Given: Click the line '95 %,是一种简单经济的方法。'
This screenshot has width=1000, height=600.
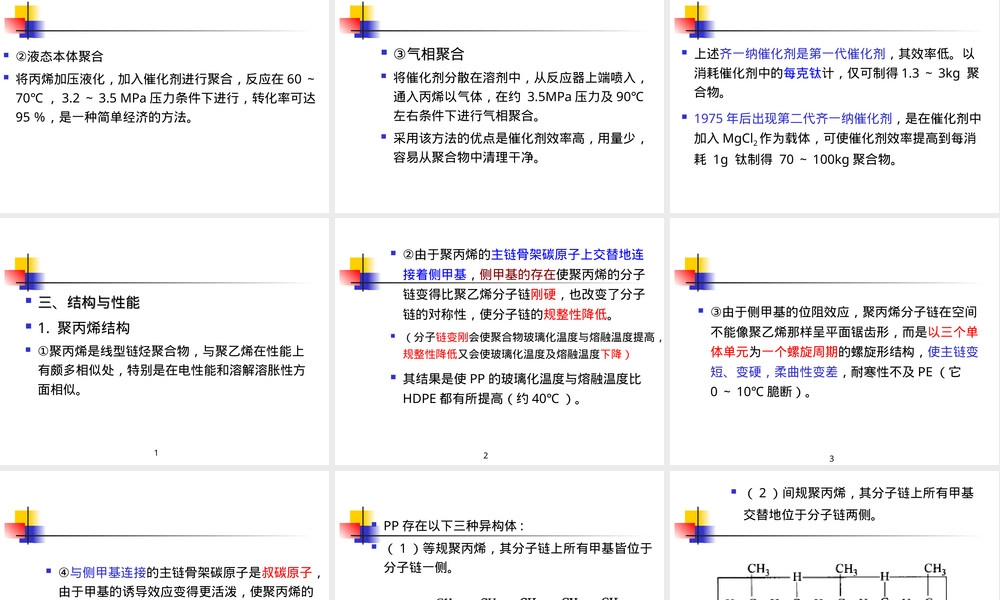Looking at the screenshot, I should coord(104,117).
